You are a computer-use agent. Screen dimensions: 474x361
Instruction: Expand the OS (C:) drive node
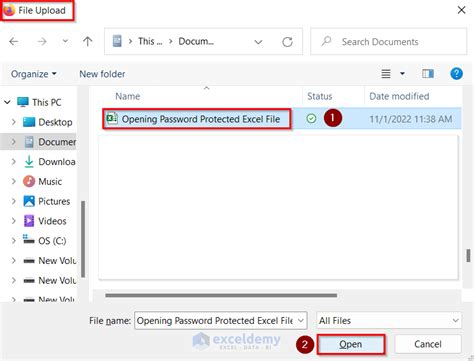point(13,241)
